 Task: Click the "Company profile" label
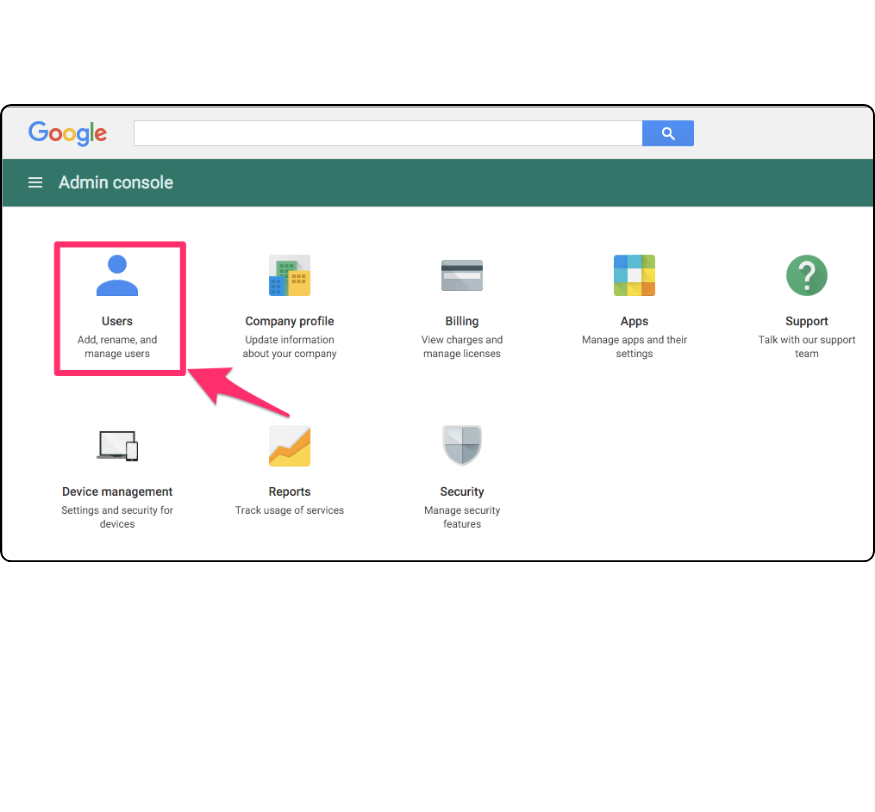point(289,321)
